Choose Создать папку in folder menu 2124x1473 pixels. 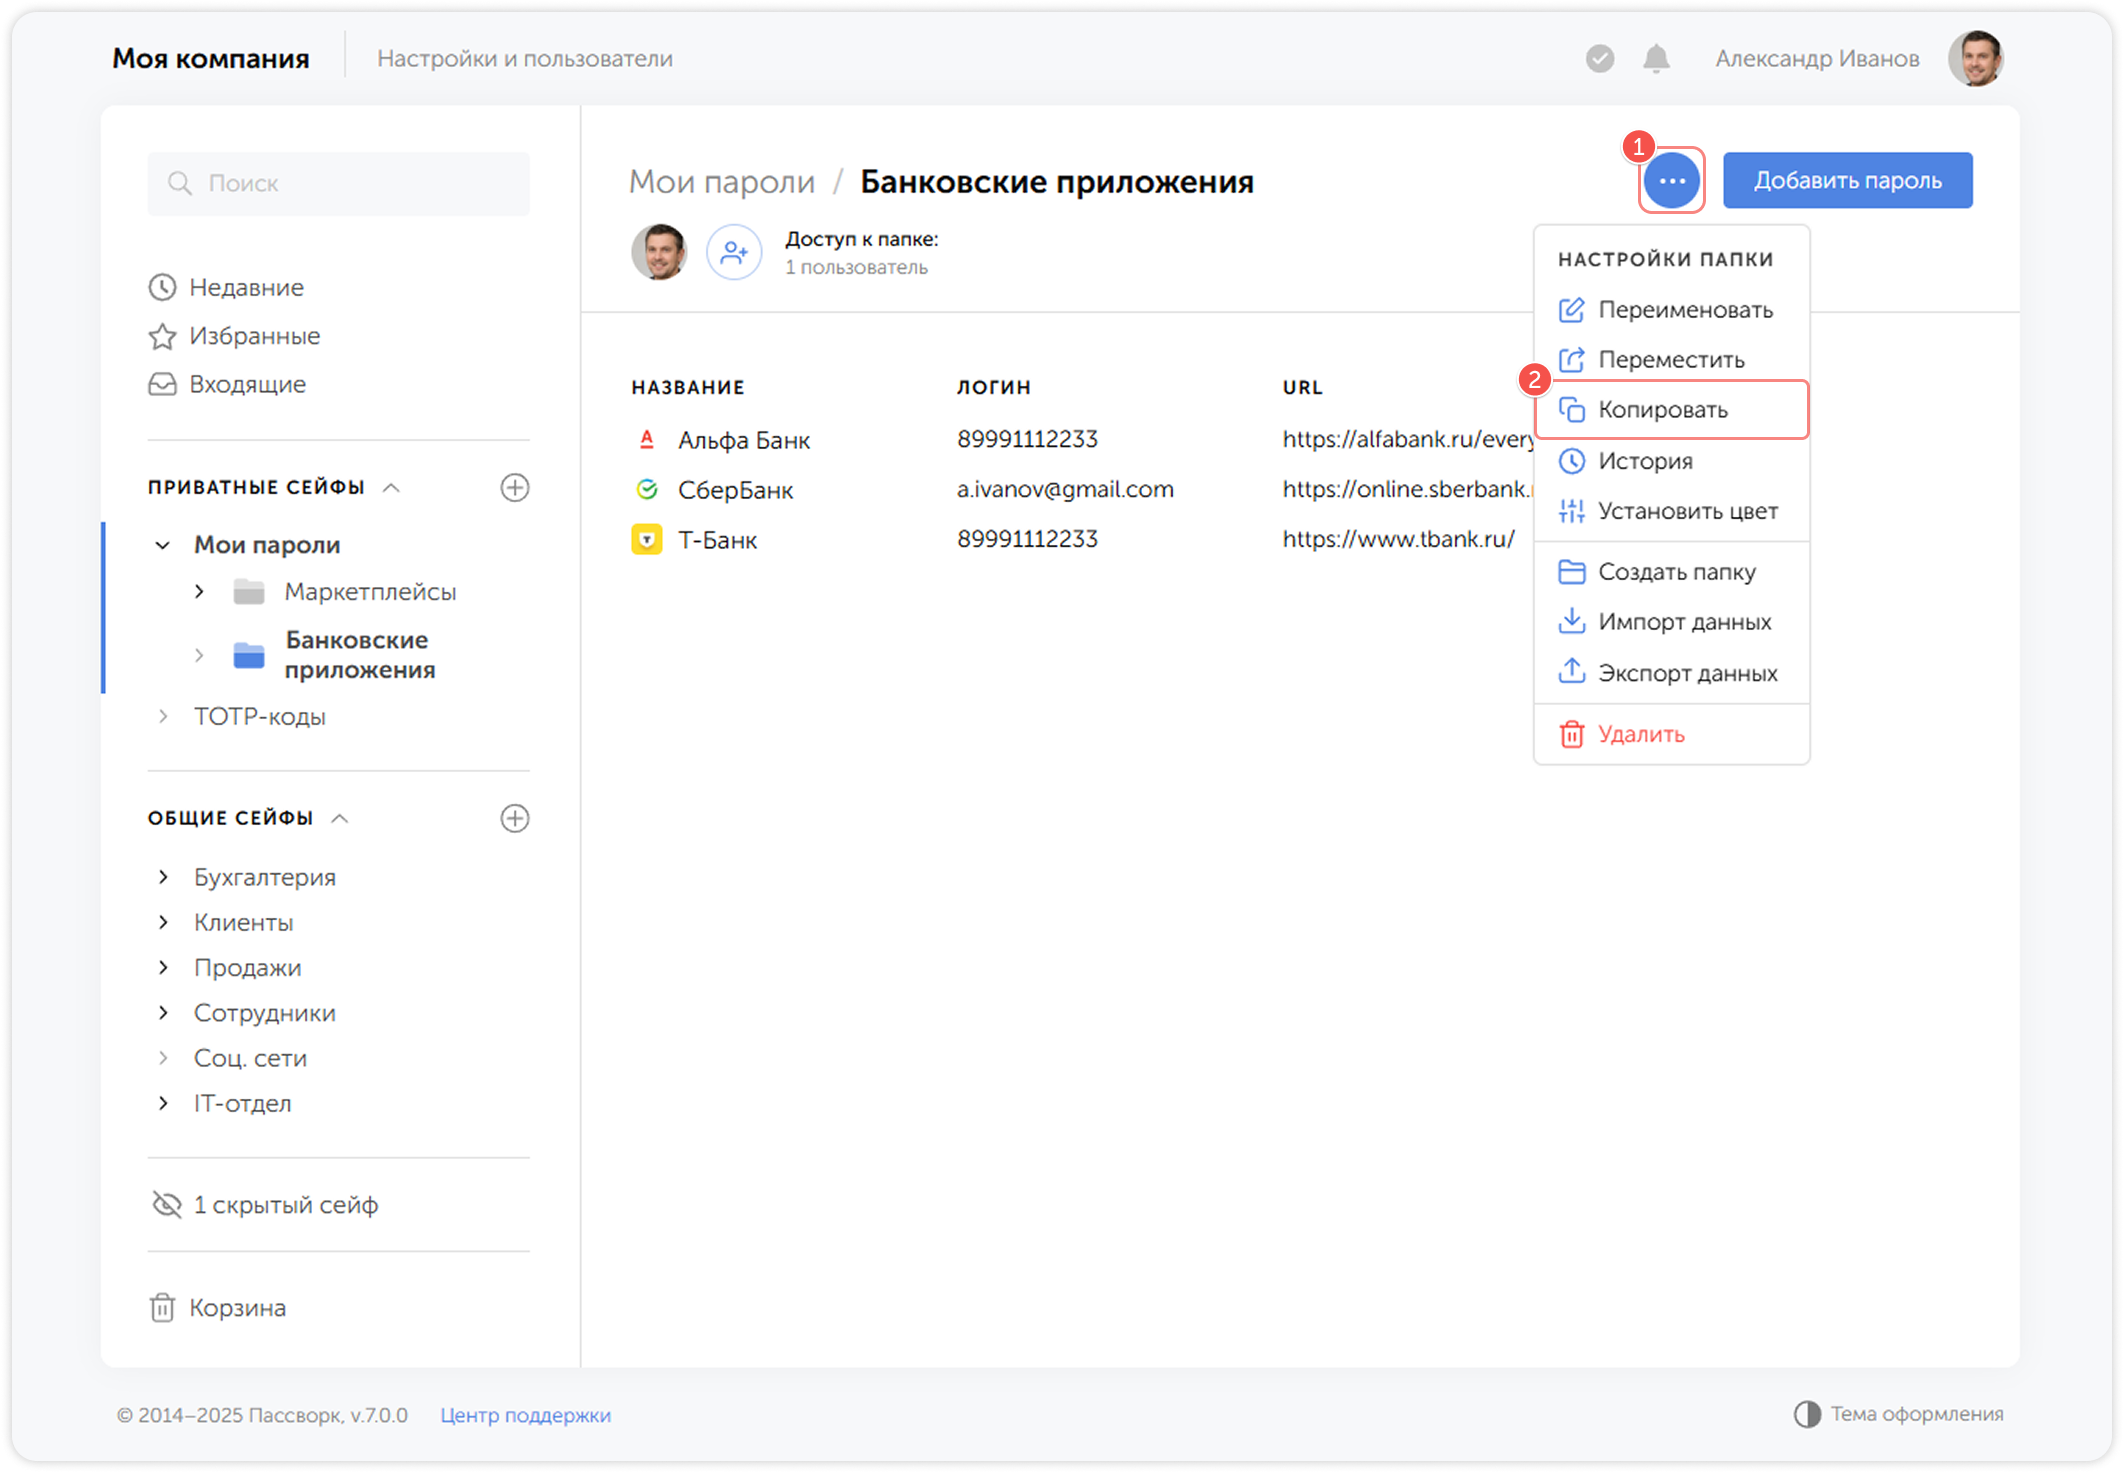(x=1671, y=572)
